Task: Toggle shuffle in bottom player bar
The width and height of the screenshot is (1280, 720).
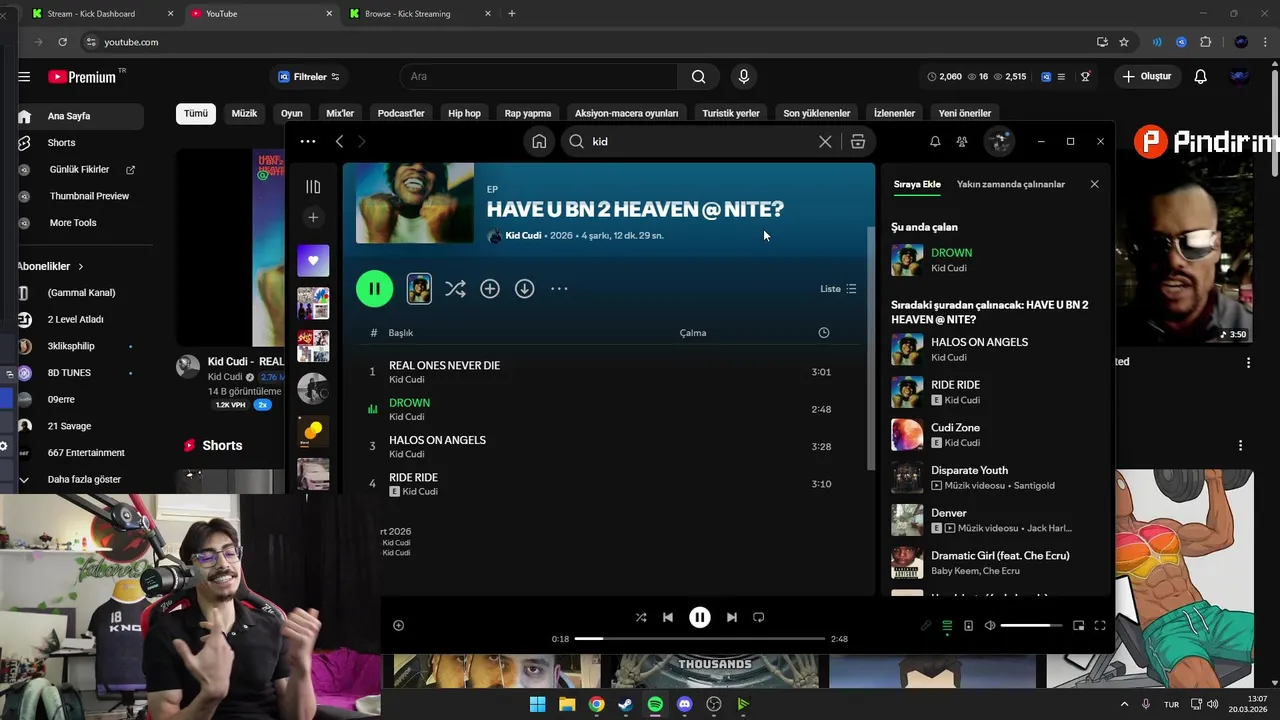Action: click(641, 618)
